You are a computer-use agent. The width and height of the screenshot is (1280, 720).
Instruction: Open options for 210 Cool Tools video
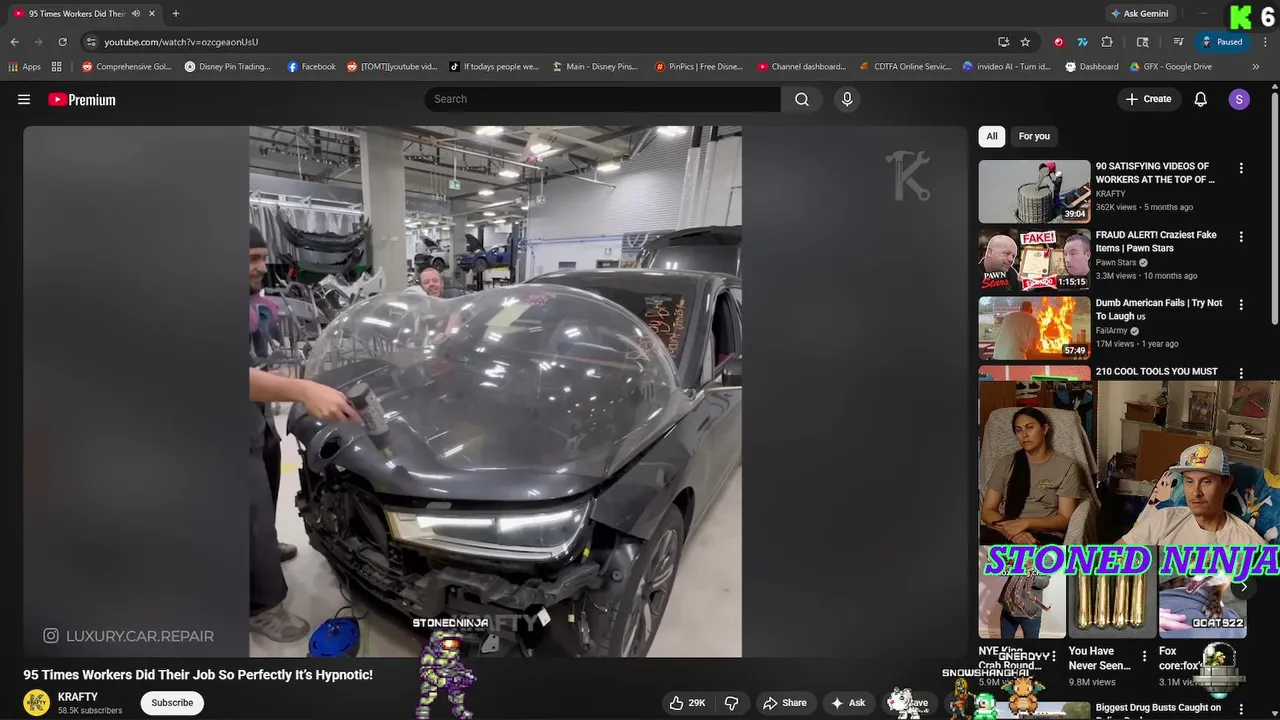1241,373
